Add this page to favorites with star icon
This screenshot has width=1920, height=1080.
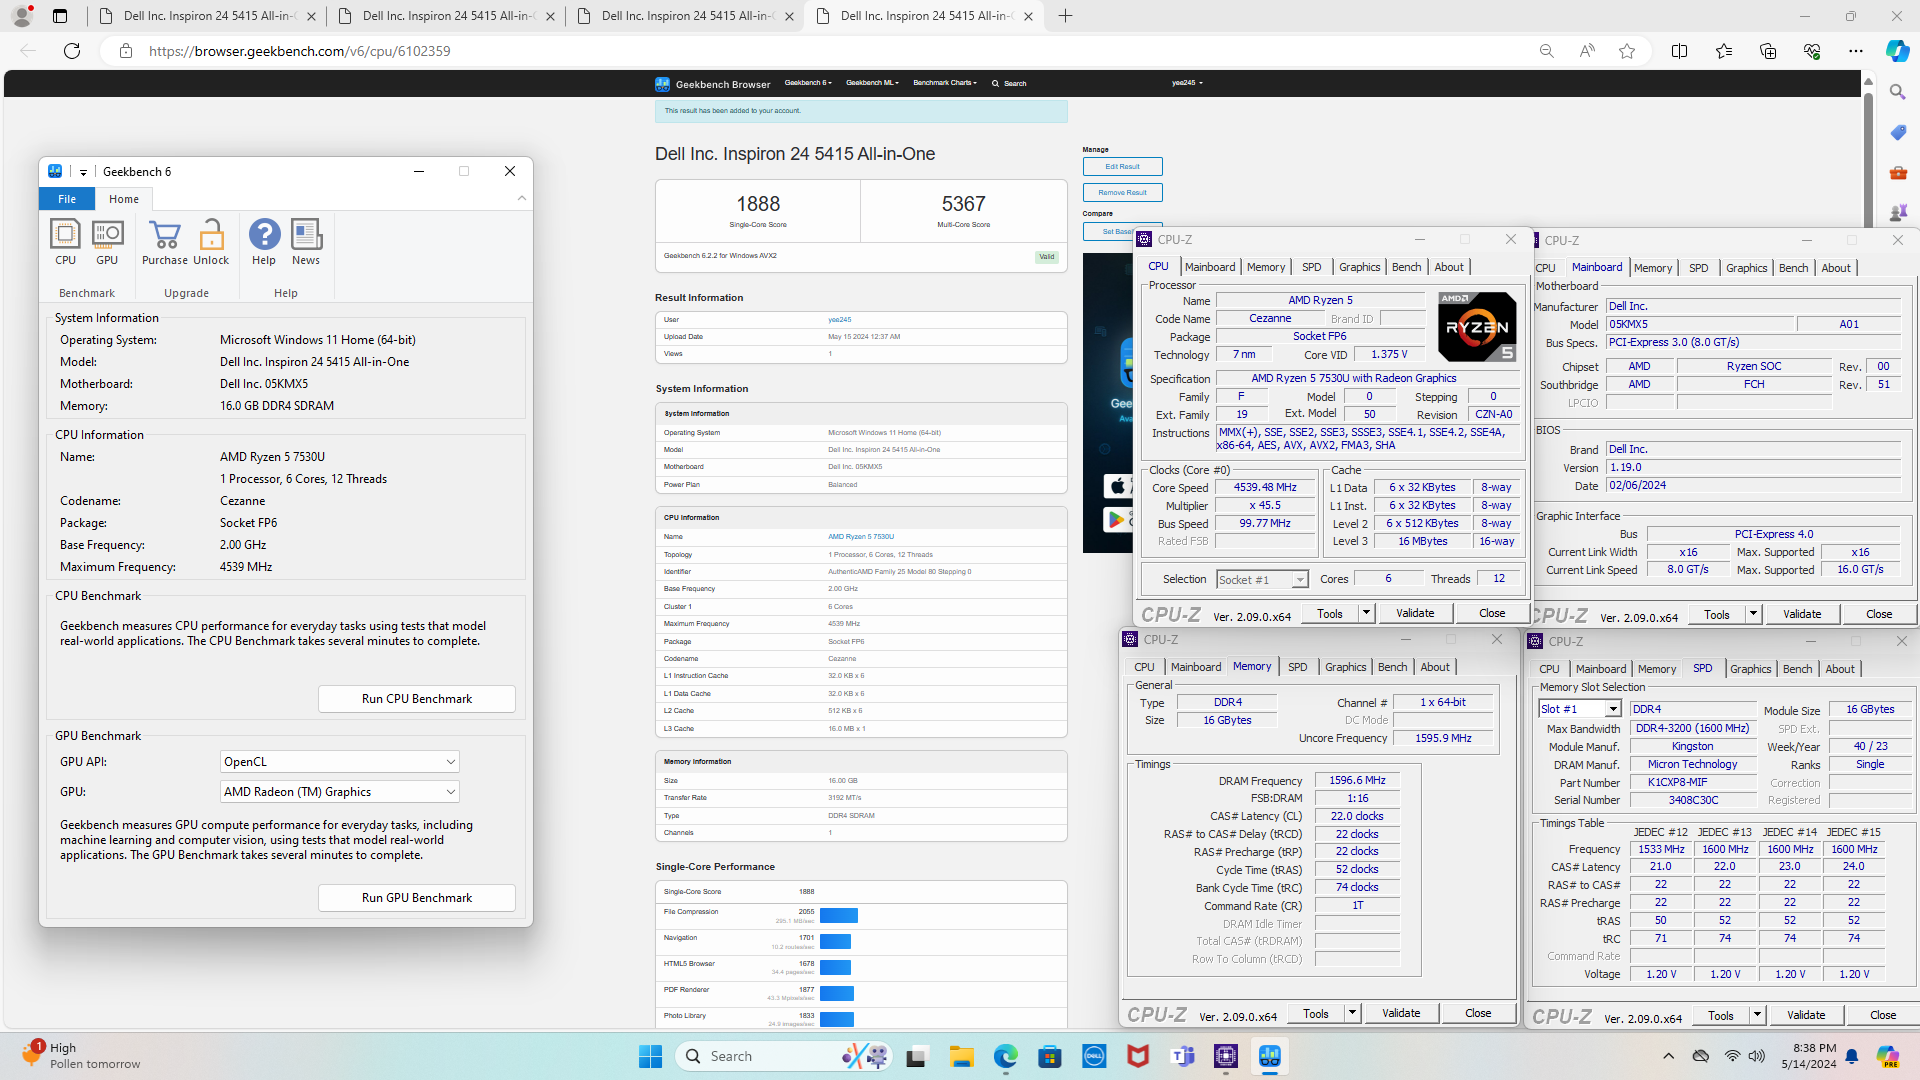(1627, 51)
